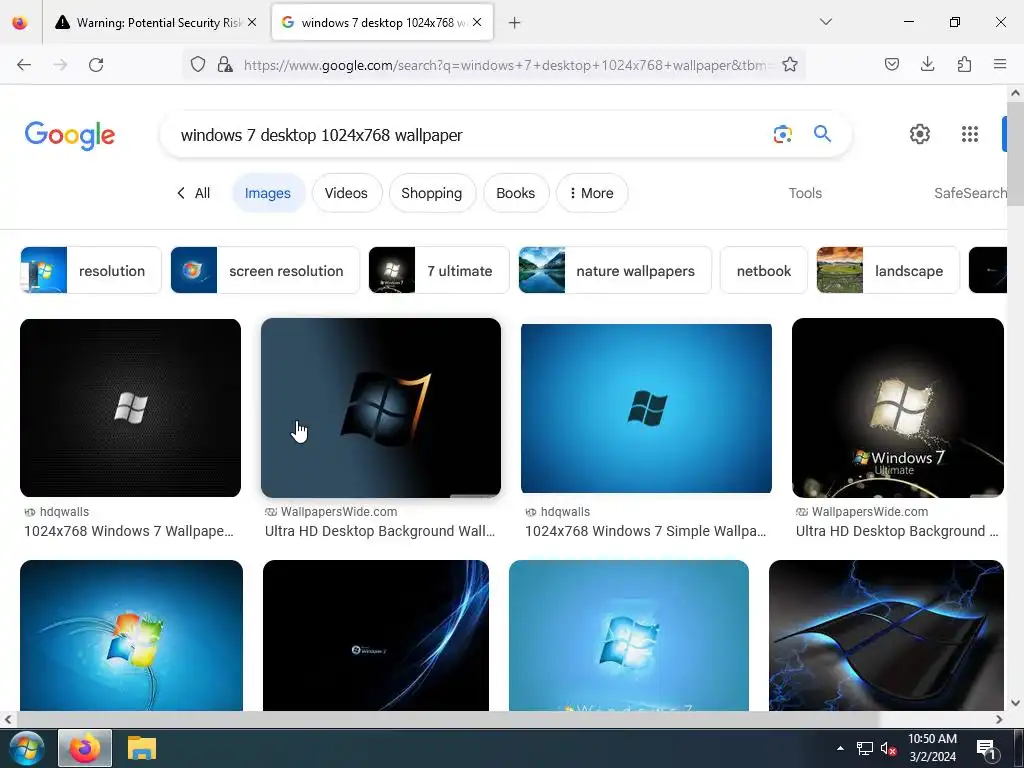Viewport: 1024px width, 768px height.
Task: Open the simple blue Windows logo wallpaper thumbnail
Action: (647, 409)
